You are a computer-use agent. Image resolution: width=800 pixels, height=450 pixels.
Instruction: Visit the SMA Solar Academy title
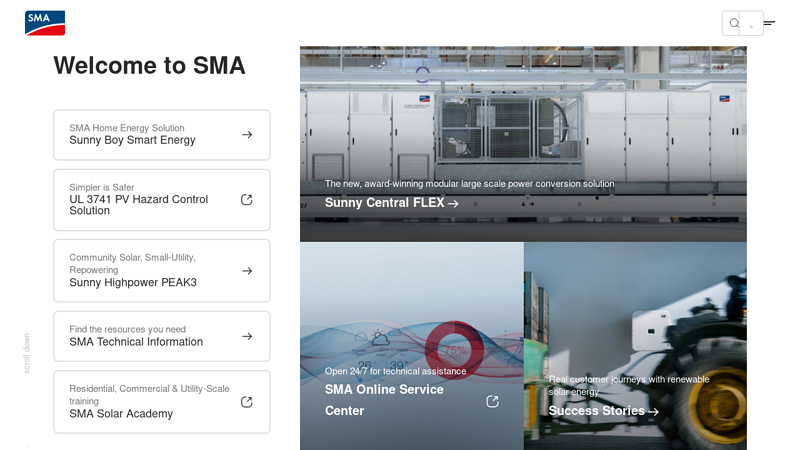pyautogui.click(x=121, y=414)
